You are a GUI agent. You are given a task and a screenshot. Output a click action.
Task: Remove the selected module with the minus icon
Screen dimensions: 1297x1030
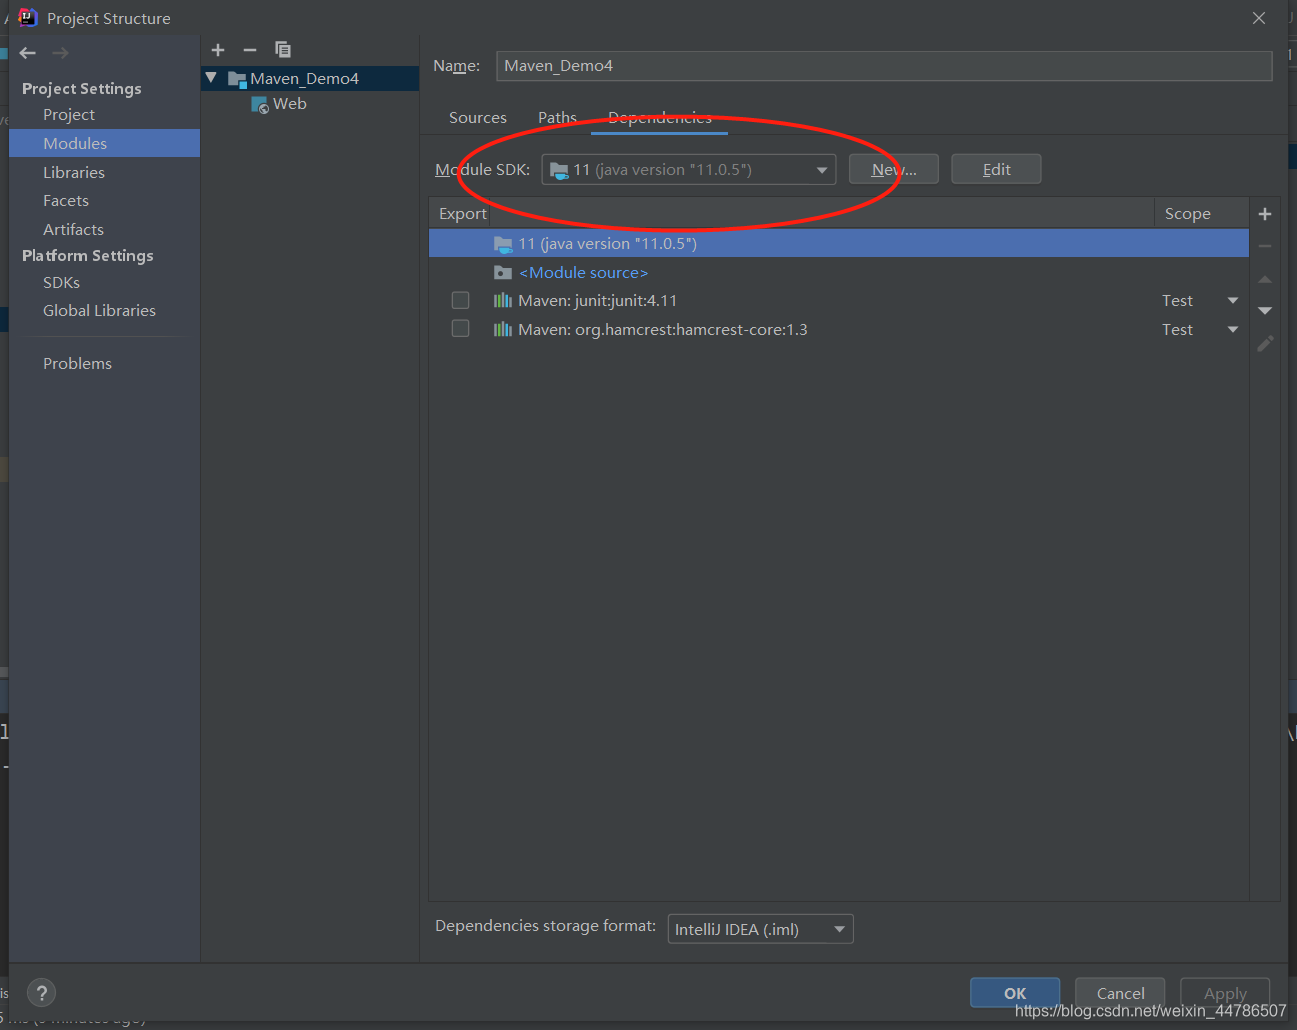[250, 50]
